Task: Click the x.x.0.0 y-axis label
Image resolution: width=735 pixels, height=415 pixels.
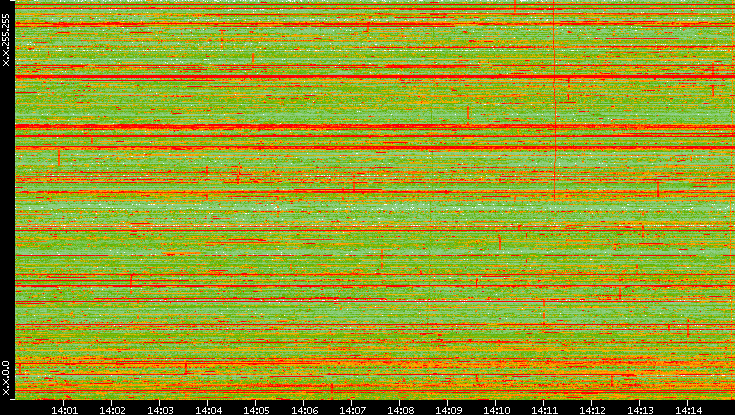Action: (6, 378)
